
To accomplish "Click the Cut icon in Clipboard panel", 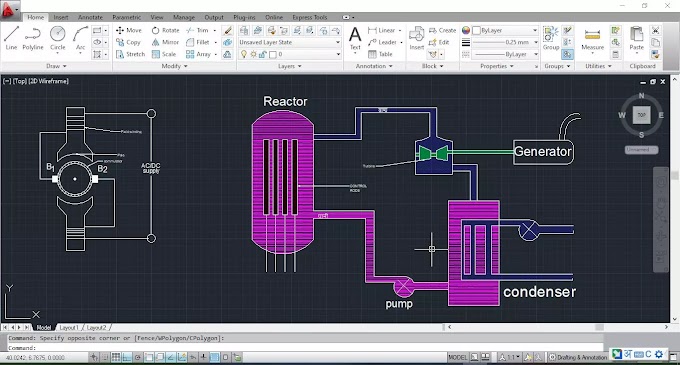I will click(x=655, y=30).
